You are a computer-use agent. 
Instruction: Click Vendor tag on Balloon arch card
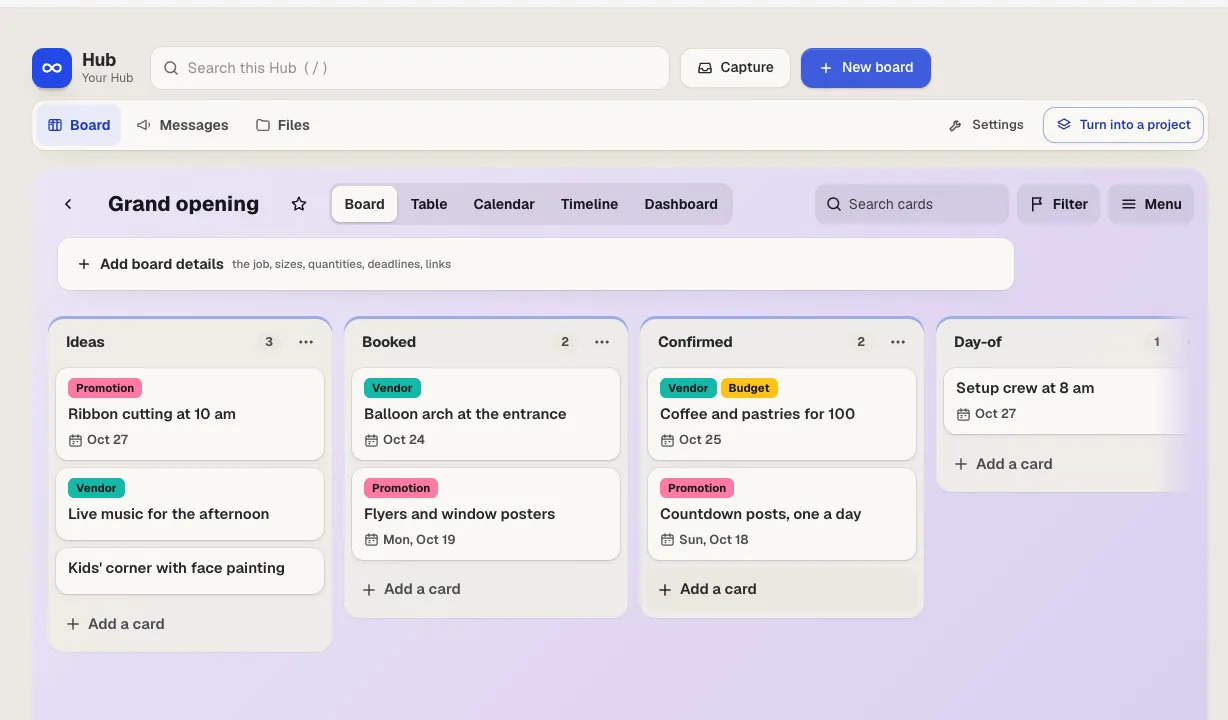coord(392,388)
